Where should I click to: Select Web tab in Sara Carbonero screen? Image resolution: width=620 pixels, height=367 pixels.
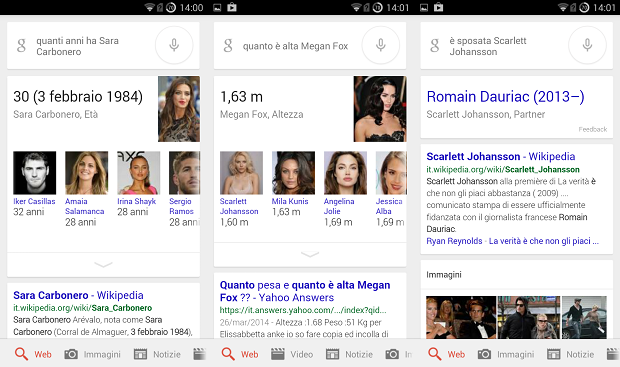point(33,354)
